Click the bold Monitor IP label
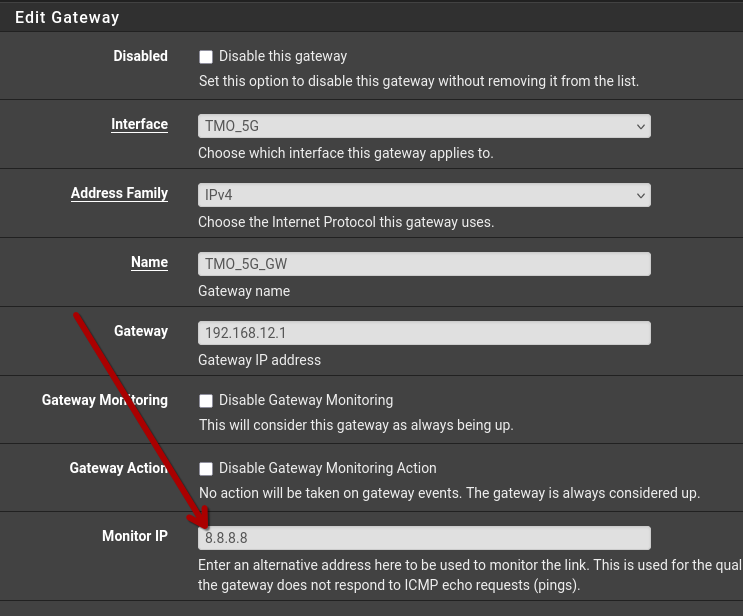The height and width of the screenshot is (616, 743). 135,537
